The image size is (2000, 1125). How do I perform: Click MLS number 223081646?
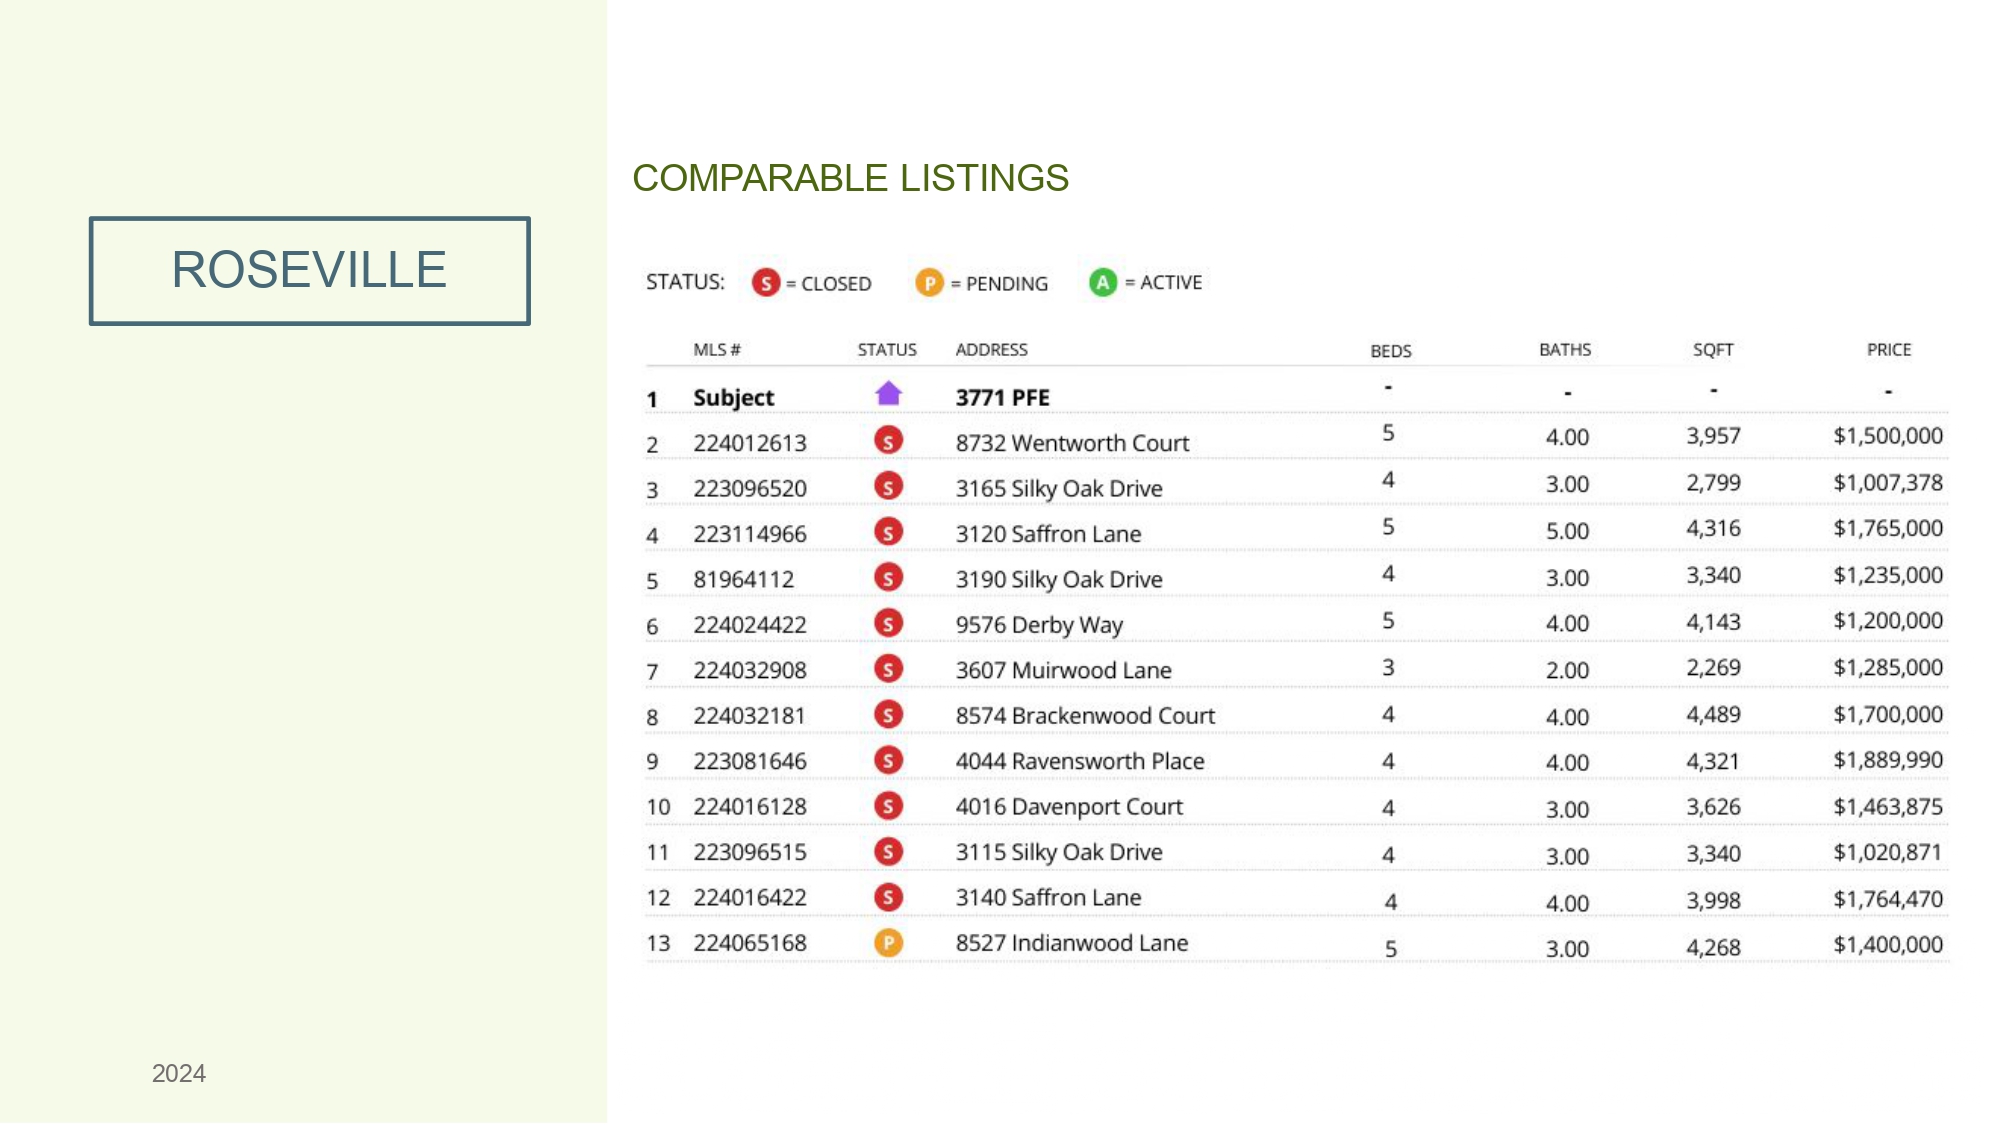pyautogui.click(x=750, y=762)
